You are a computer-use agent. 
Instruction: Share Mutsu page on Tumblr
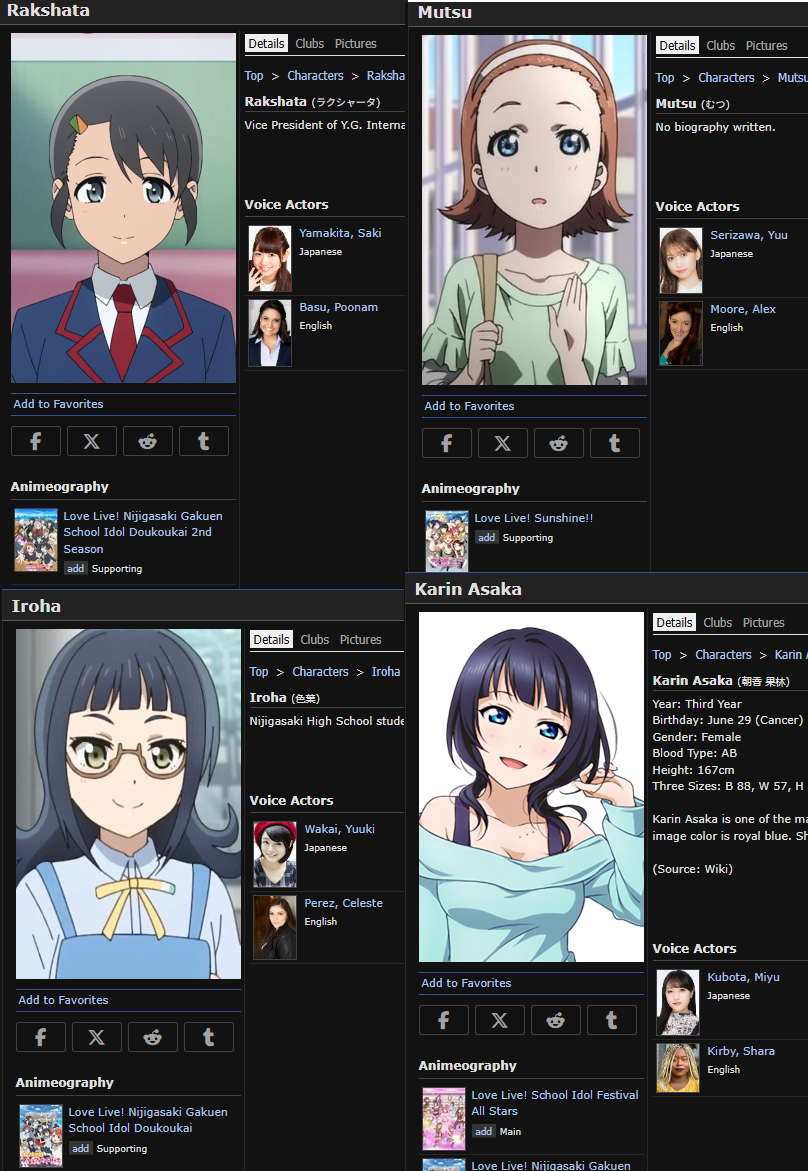pos(615,443)
